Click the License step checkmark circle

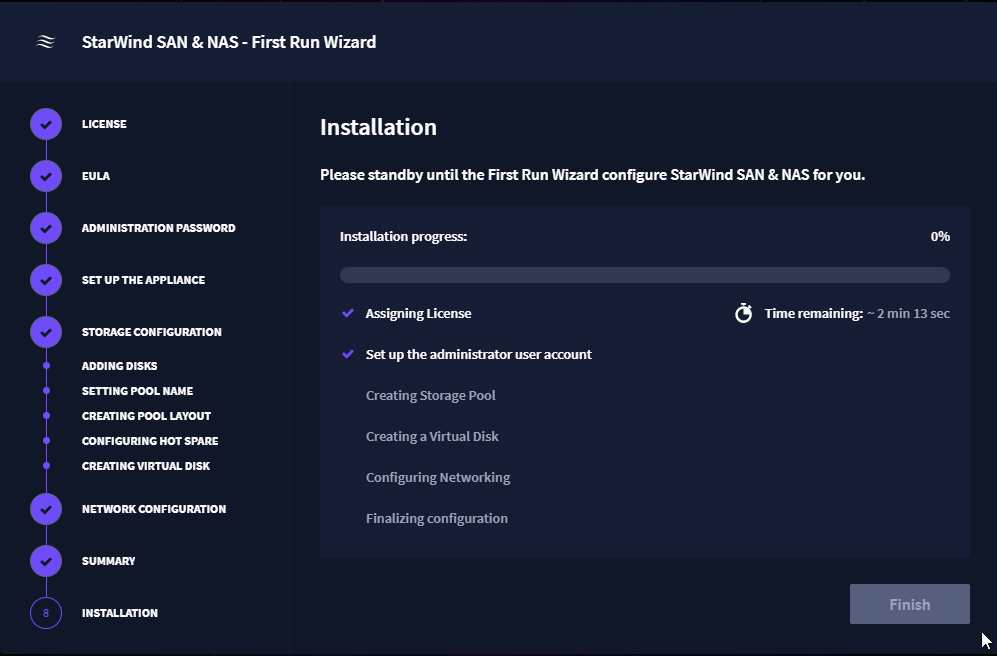pyautogui.click(x=46, y=124)
